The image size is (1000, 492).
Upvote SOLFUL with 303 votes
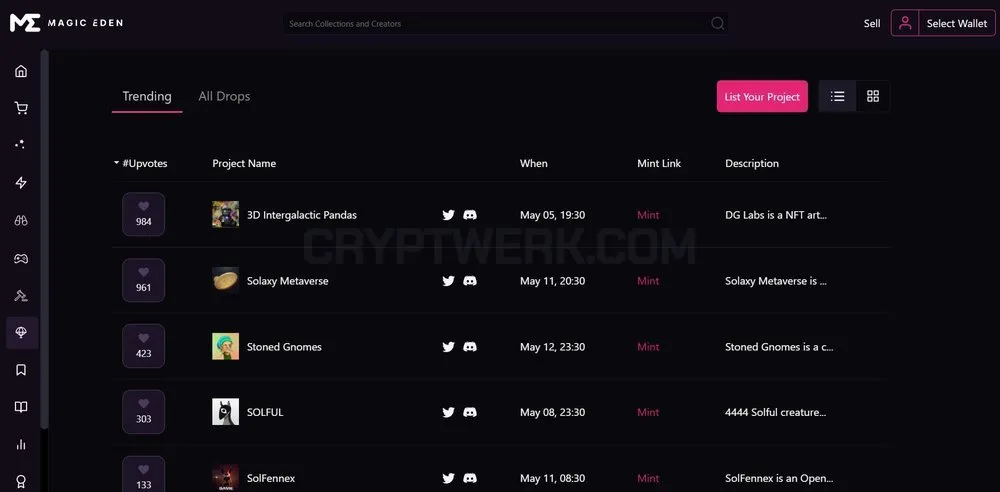coord(143,412)
